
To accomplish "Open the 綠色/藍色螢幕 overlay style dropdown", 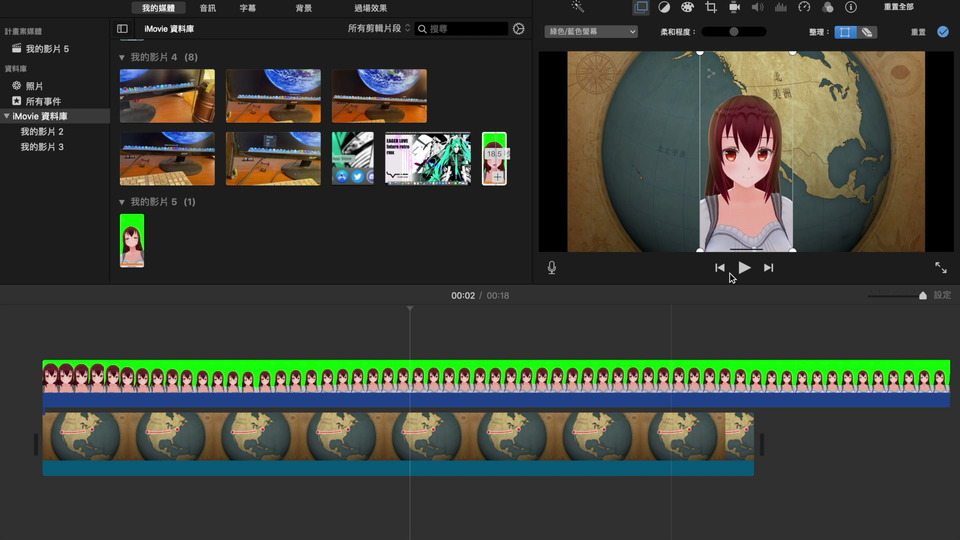I will pyautogui.click(x=591, y=31).
